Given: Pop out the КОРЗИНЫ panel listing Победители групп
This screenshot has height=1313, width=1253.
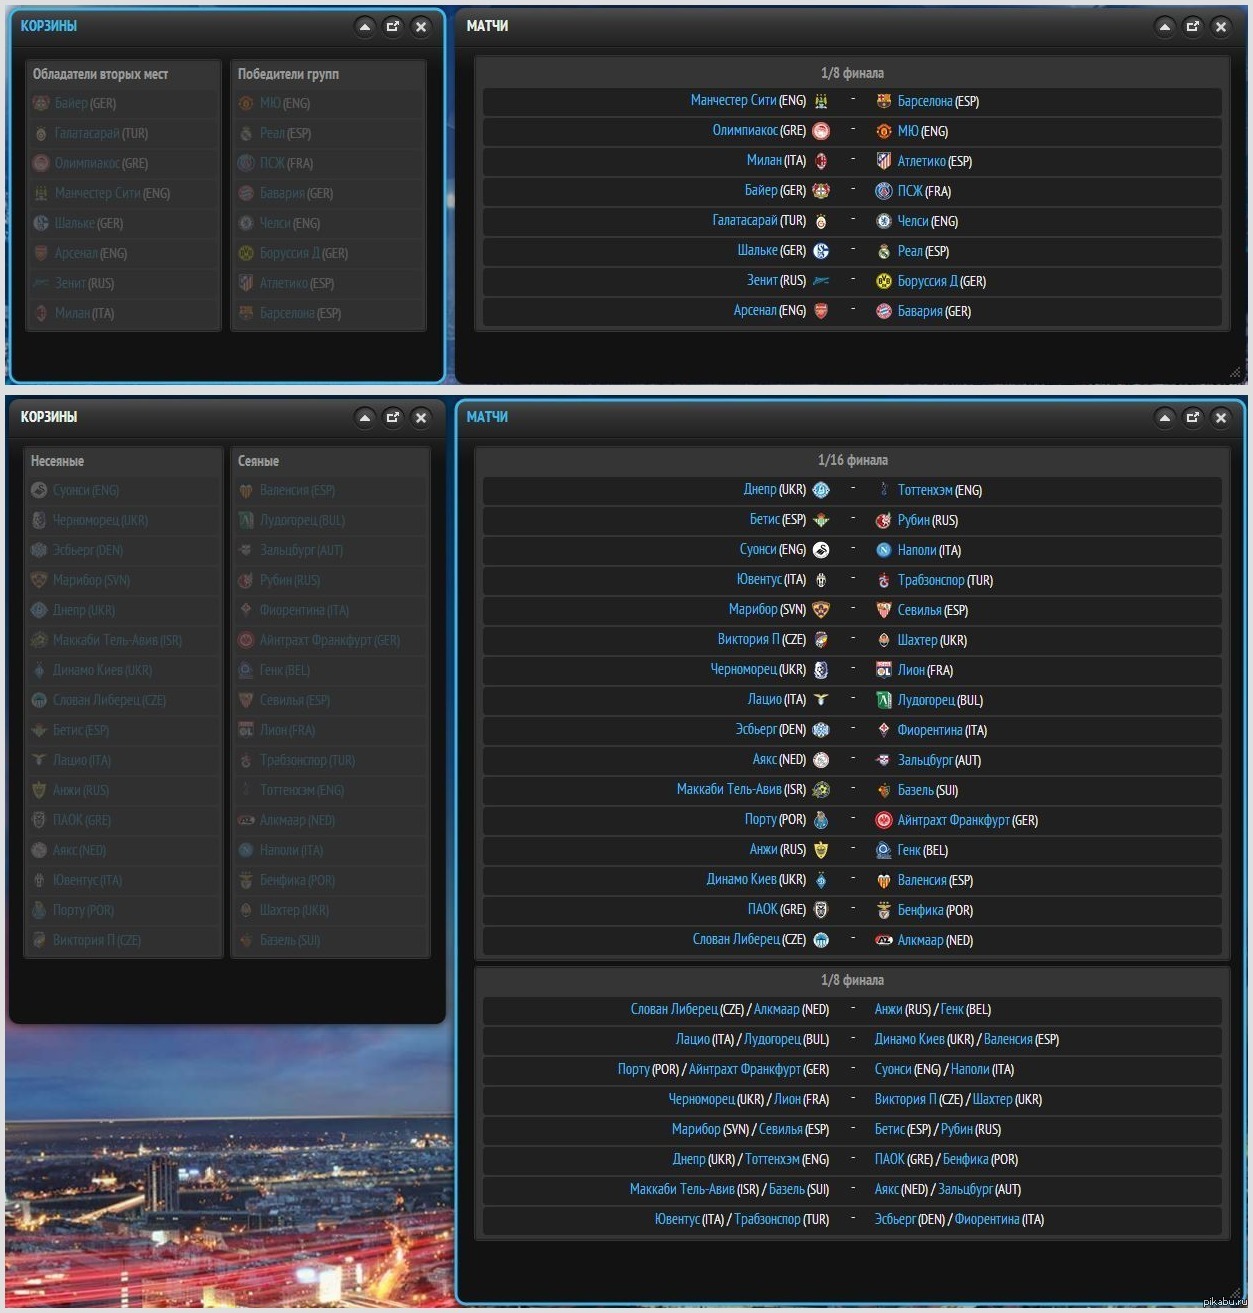Looking at the screenshot, I should pyautogui.click(x=393, y=27).
